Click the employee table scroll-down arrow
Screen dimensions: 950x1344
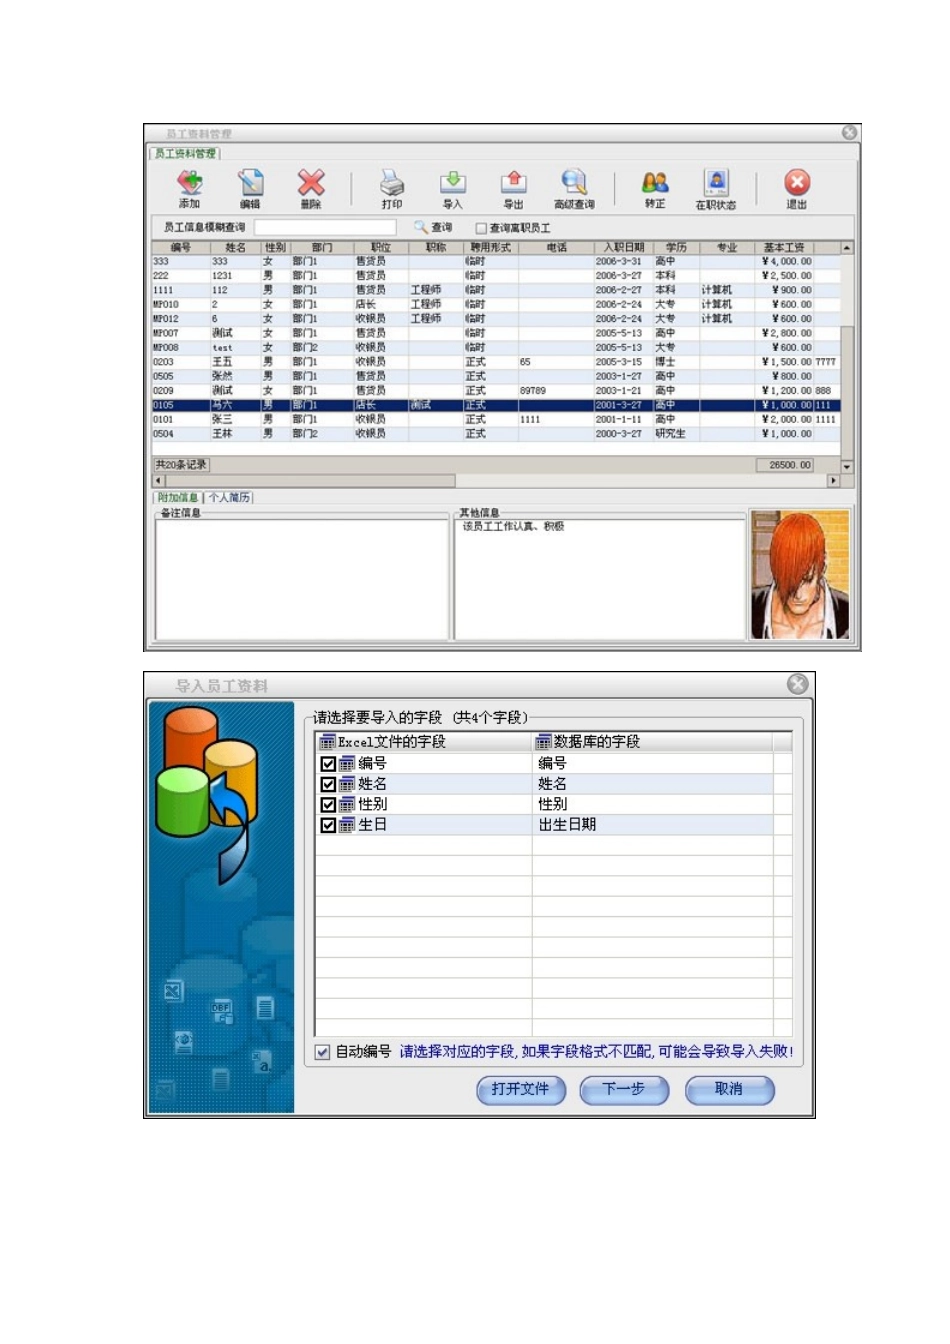pyautogui.click(x=847, y=466)
